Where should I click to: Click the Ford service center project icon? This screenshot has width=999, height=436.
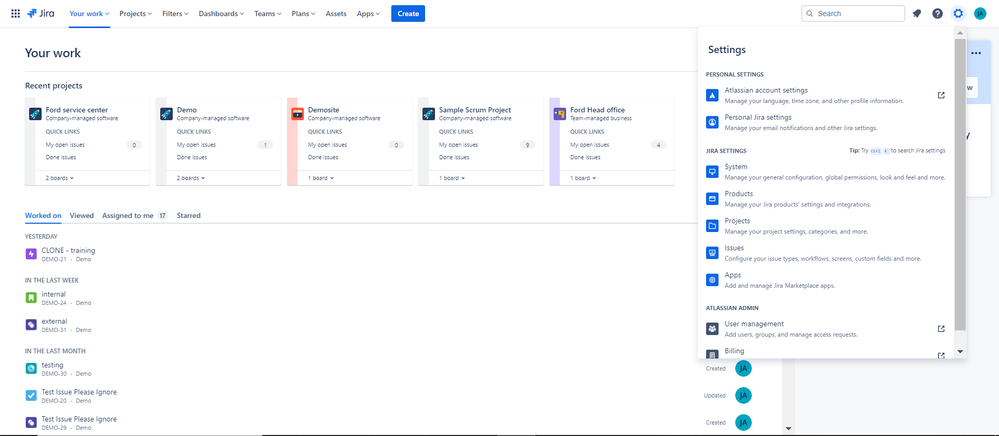coord(36,113)
